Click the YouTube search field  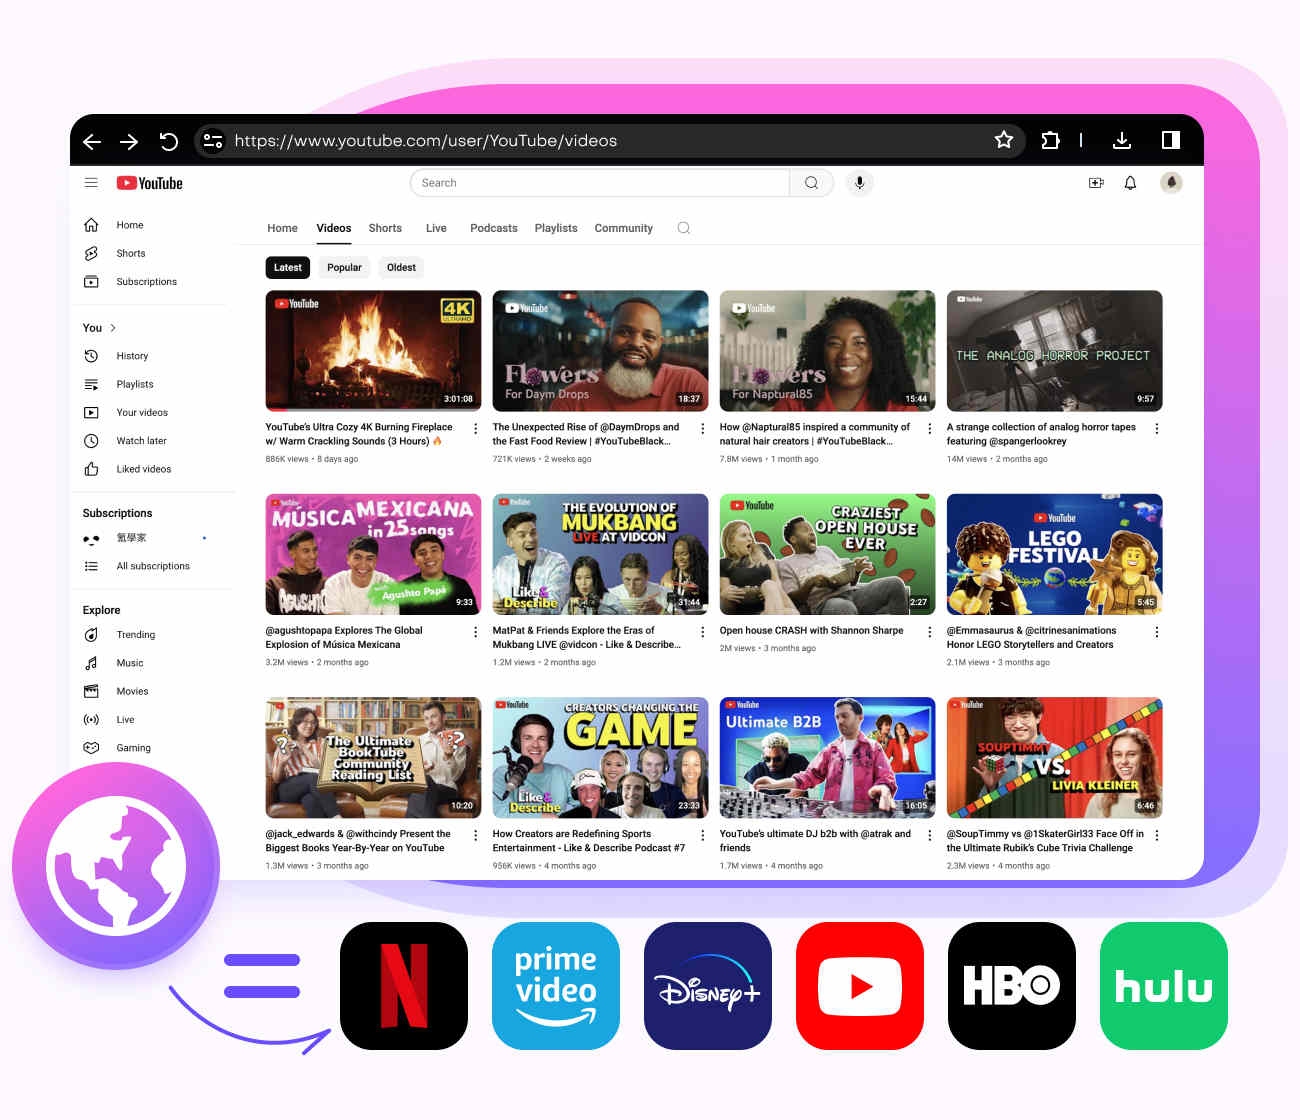pyautogui.click(x=600, y=183)
